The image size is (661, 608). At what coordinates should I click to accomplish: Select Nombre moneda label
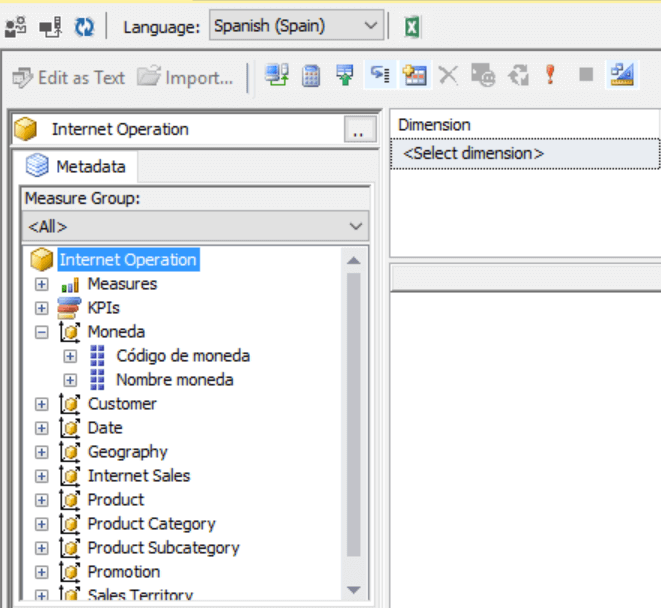tap(175, 380)
